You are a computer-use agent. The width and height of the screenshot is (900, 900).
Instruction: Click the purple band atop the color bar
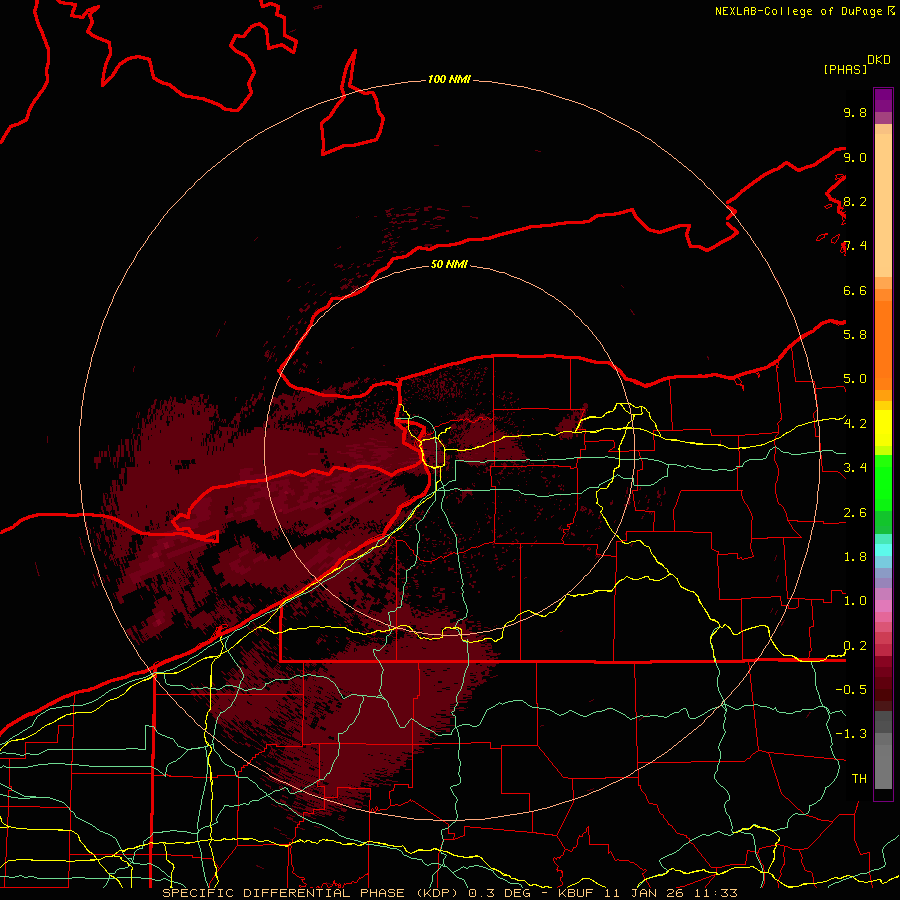click(x=883, y=100)
